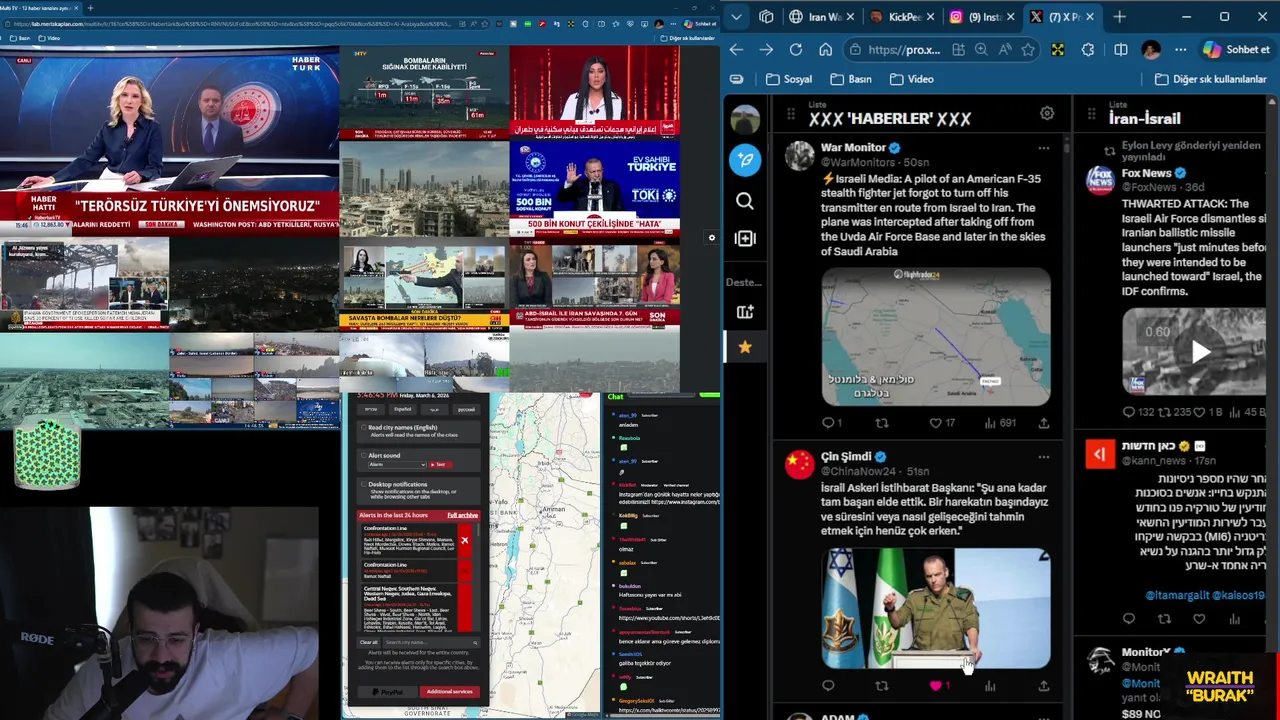This screenshot has width=1280, height=720.
Task: Open HABERLER column settings gear
Action: click(1047, 114)
